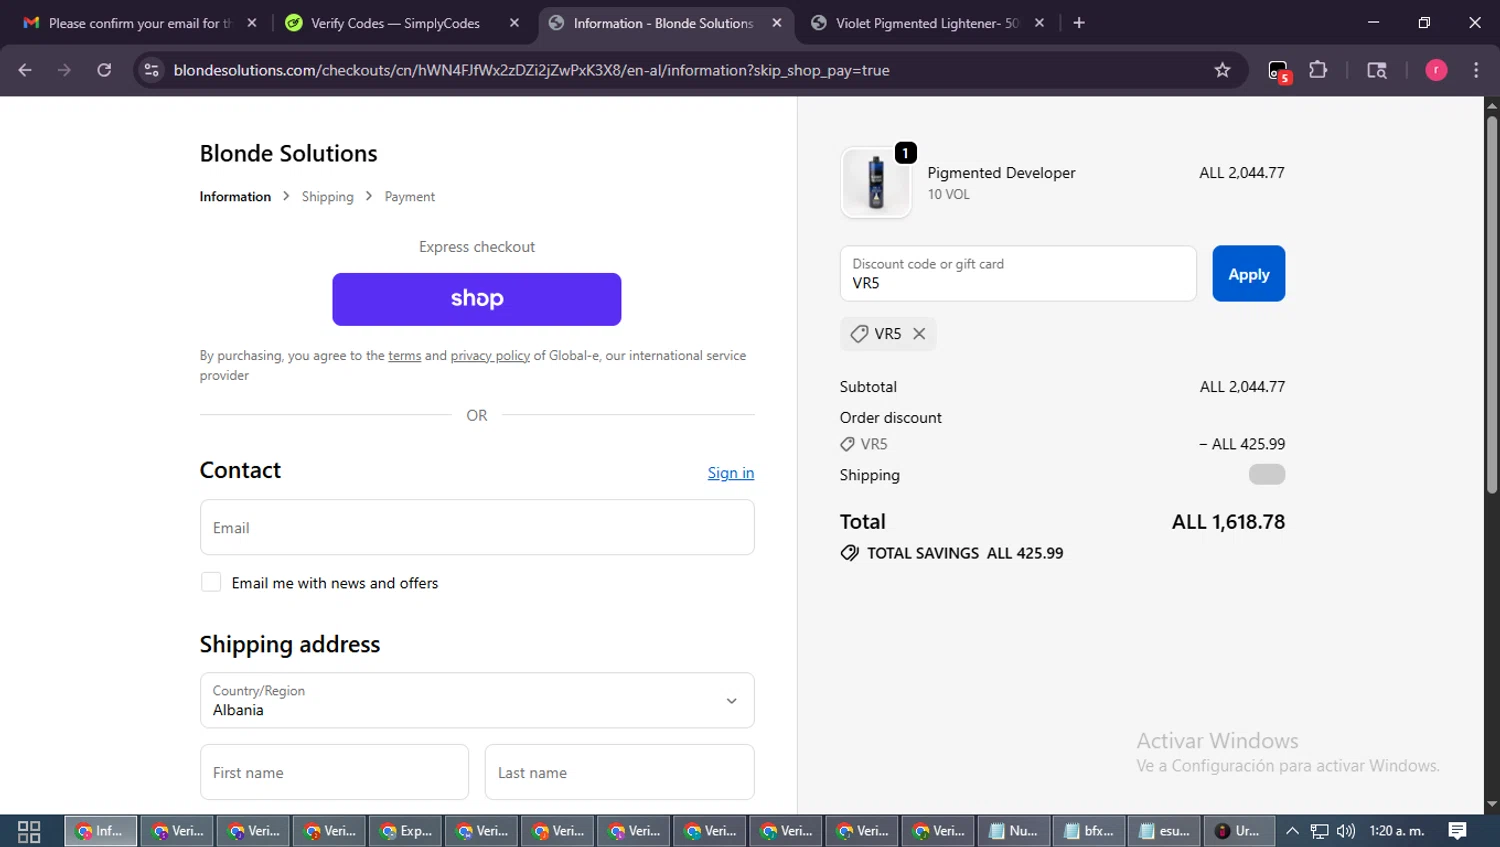The image size is (1500, 847).
Task: Open the Nu... Notepad taskbar window
Action: tap(1014, 831)
